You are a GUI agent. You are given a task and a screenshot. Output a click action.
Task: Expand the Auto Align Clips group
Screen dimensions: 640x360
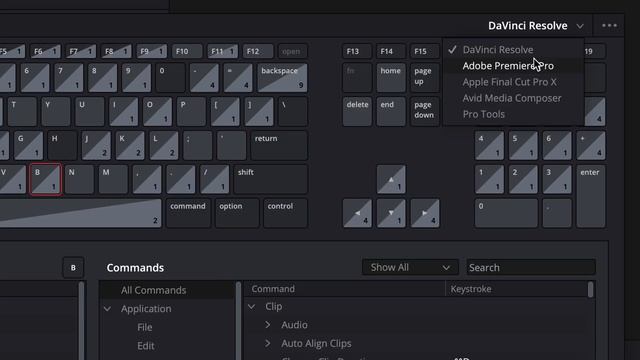coord(268,343)
